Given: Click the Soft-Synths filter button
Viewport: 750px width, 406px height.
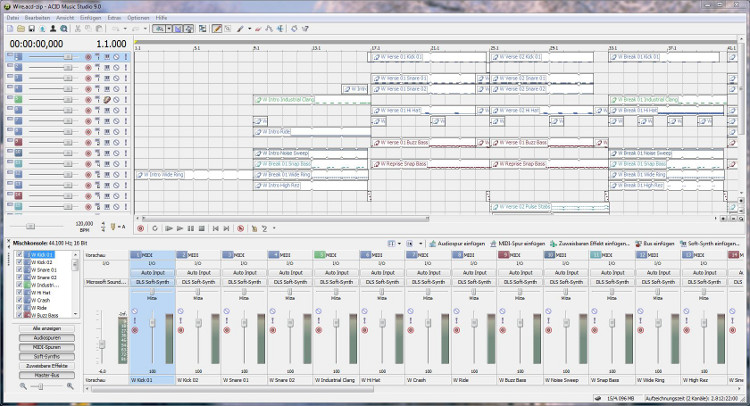Looking at the screenshot, I should coord(47,357).
